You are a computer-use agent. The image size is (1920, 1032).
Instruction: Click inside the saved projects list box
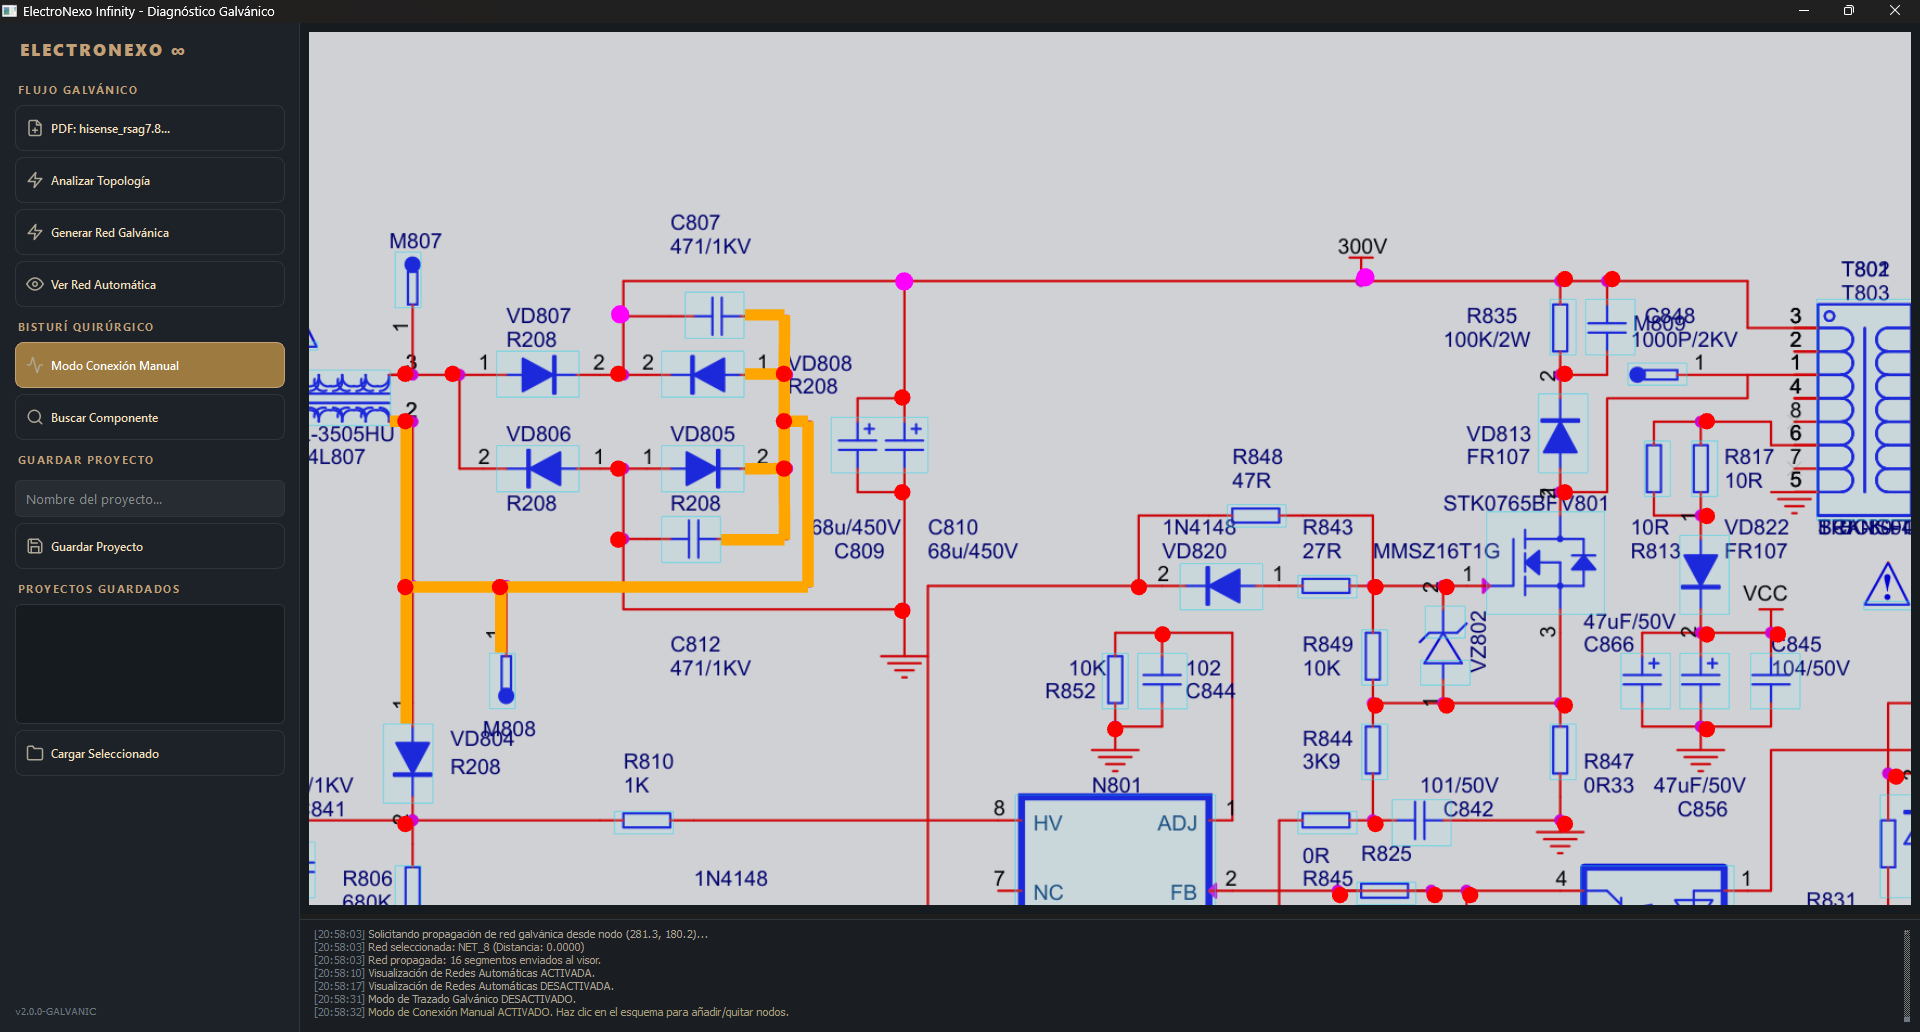click(x=150, y=664)
